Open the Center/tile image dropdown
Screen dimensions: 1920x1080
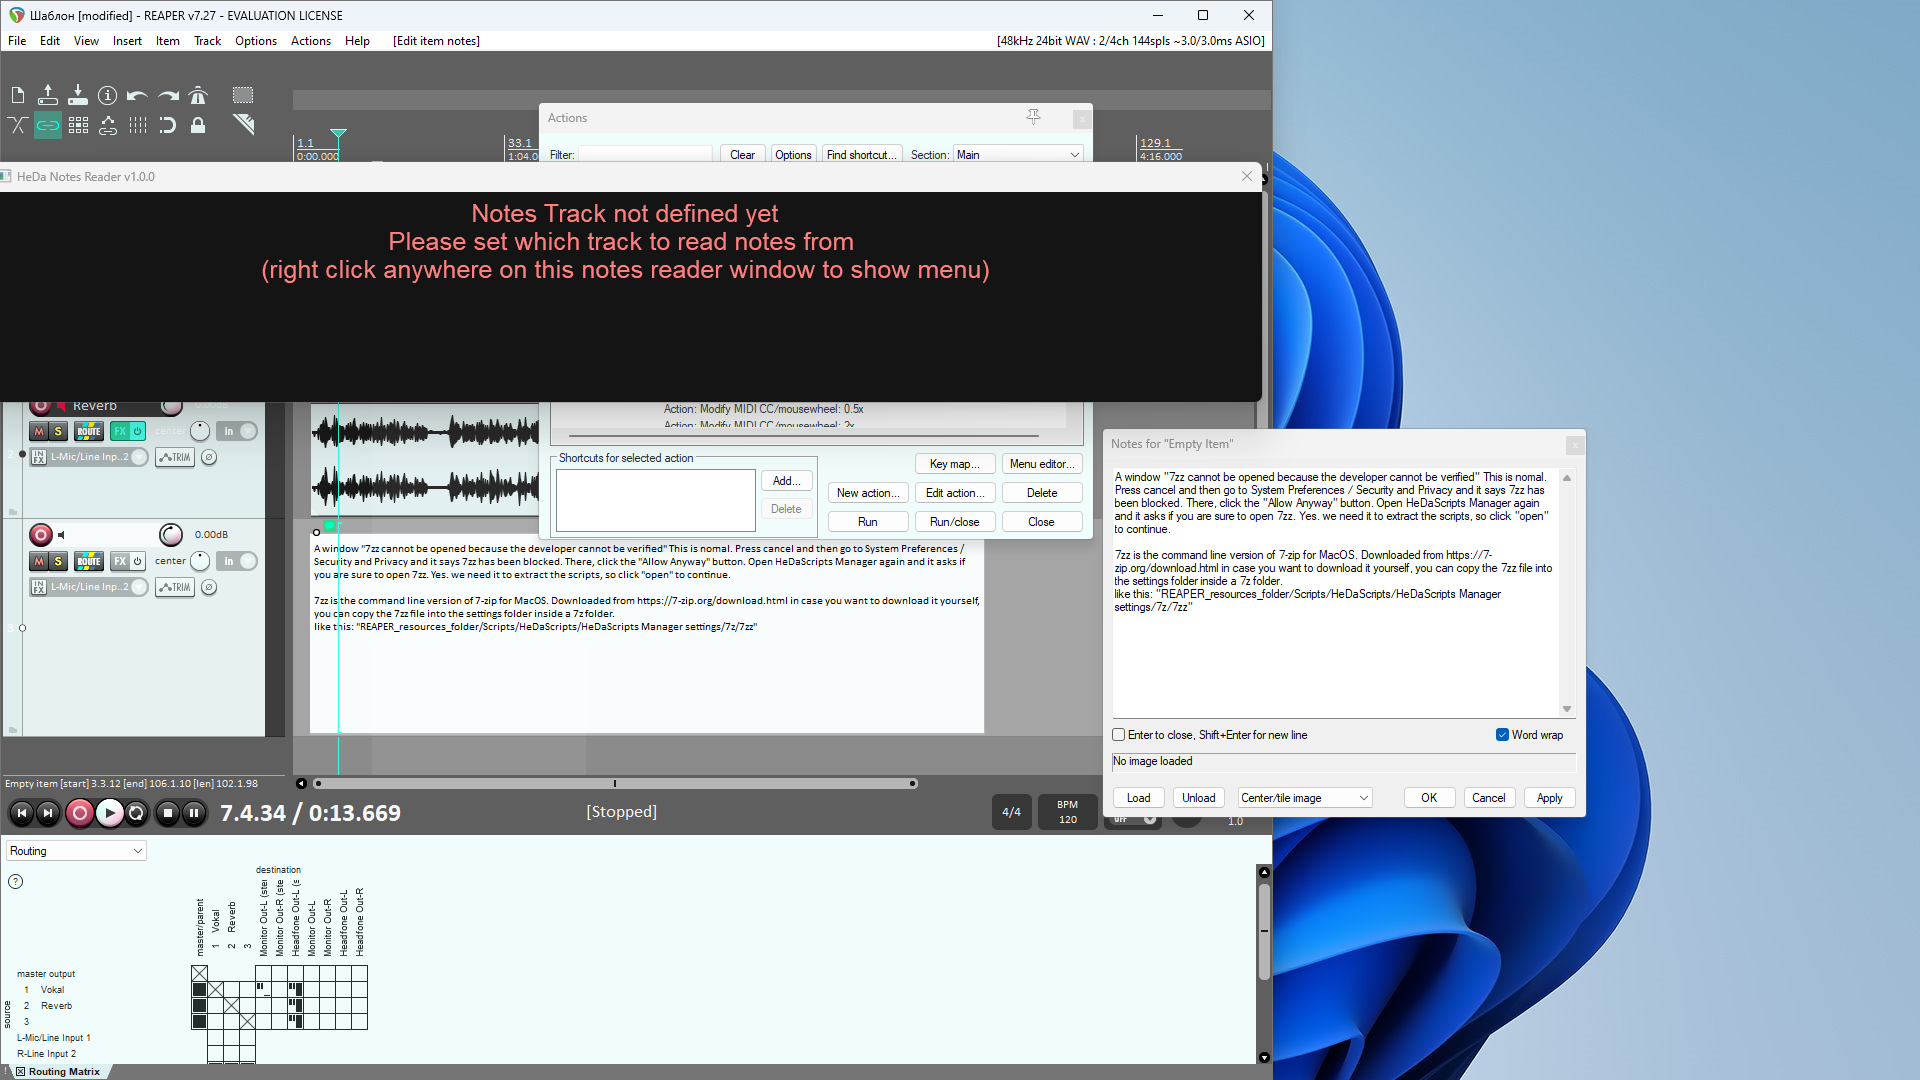[1304, 798]
